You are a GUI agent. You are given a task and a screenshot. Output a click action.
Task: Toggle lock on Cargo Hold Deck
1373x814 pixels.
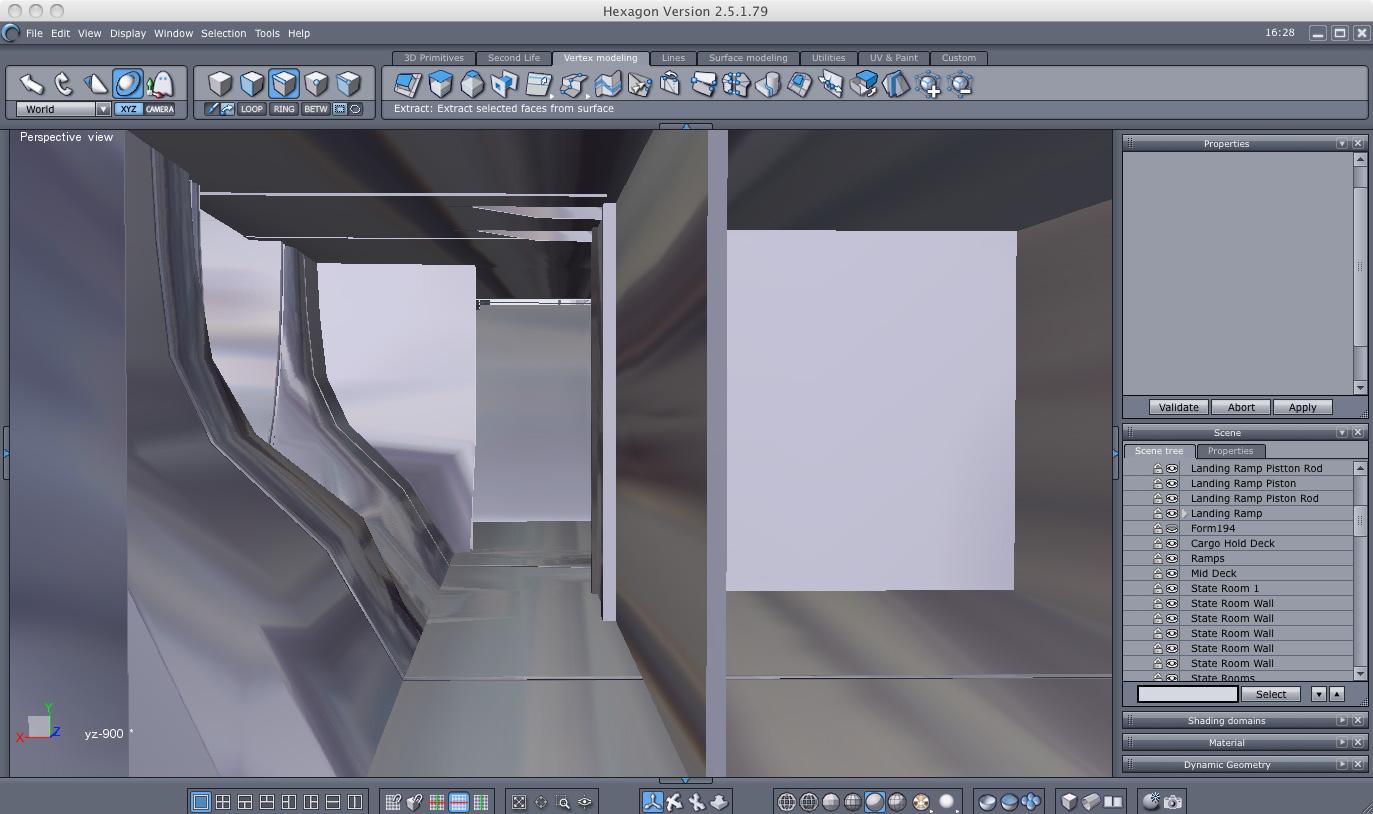[1158, 543]
